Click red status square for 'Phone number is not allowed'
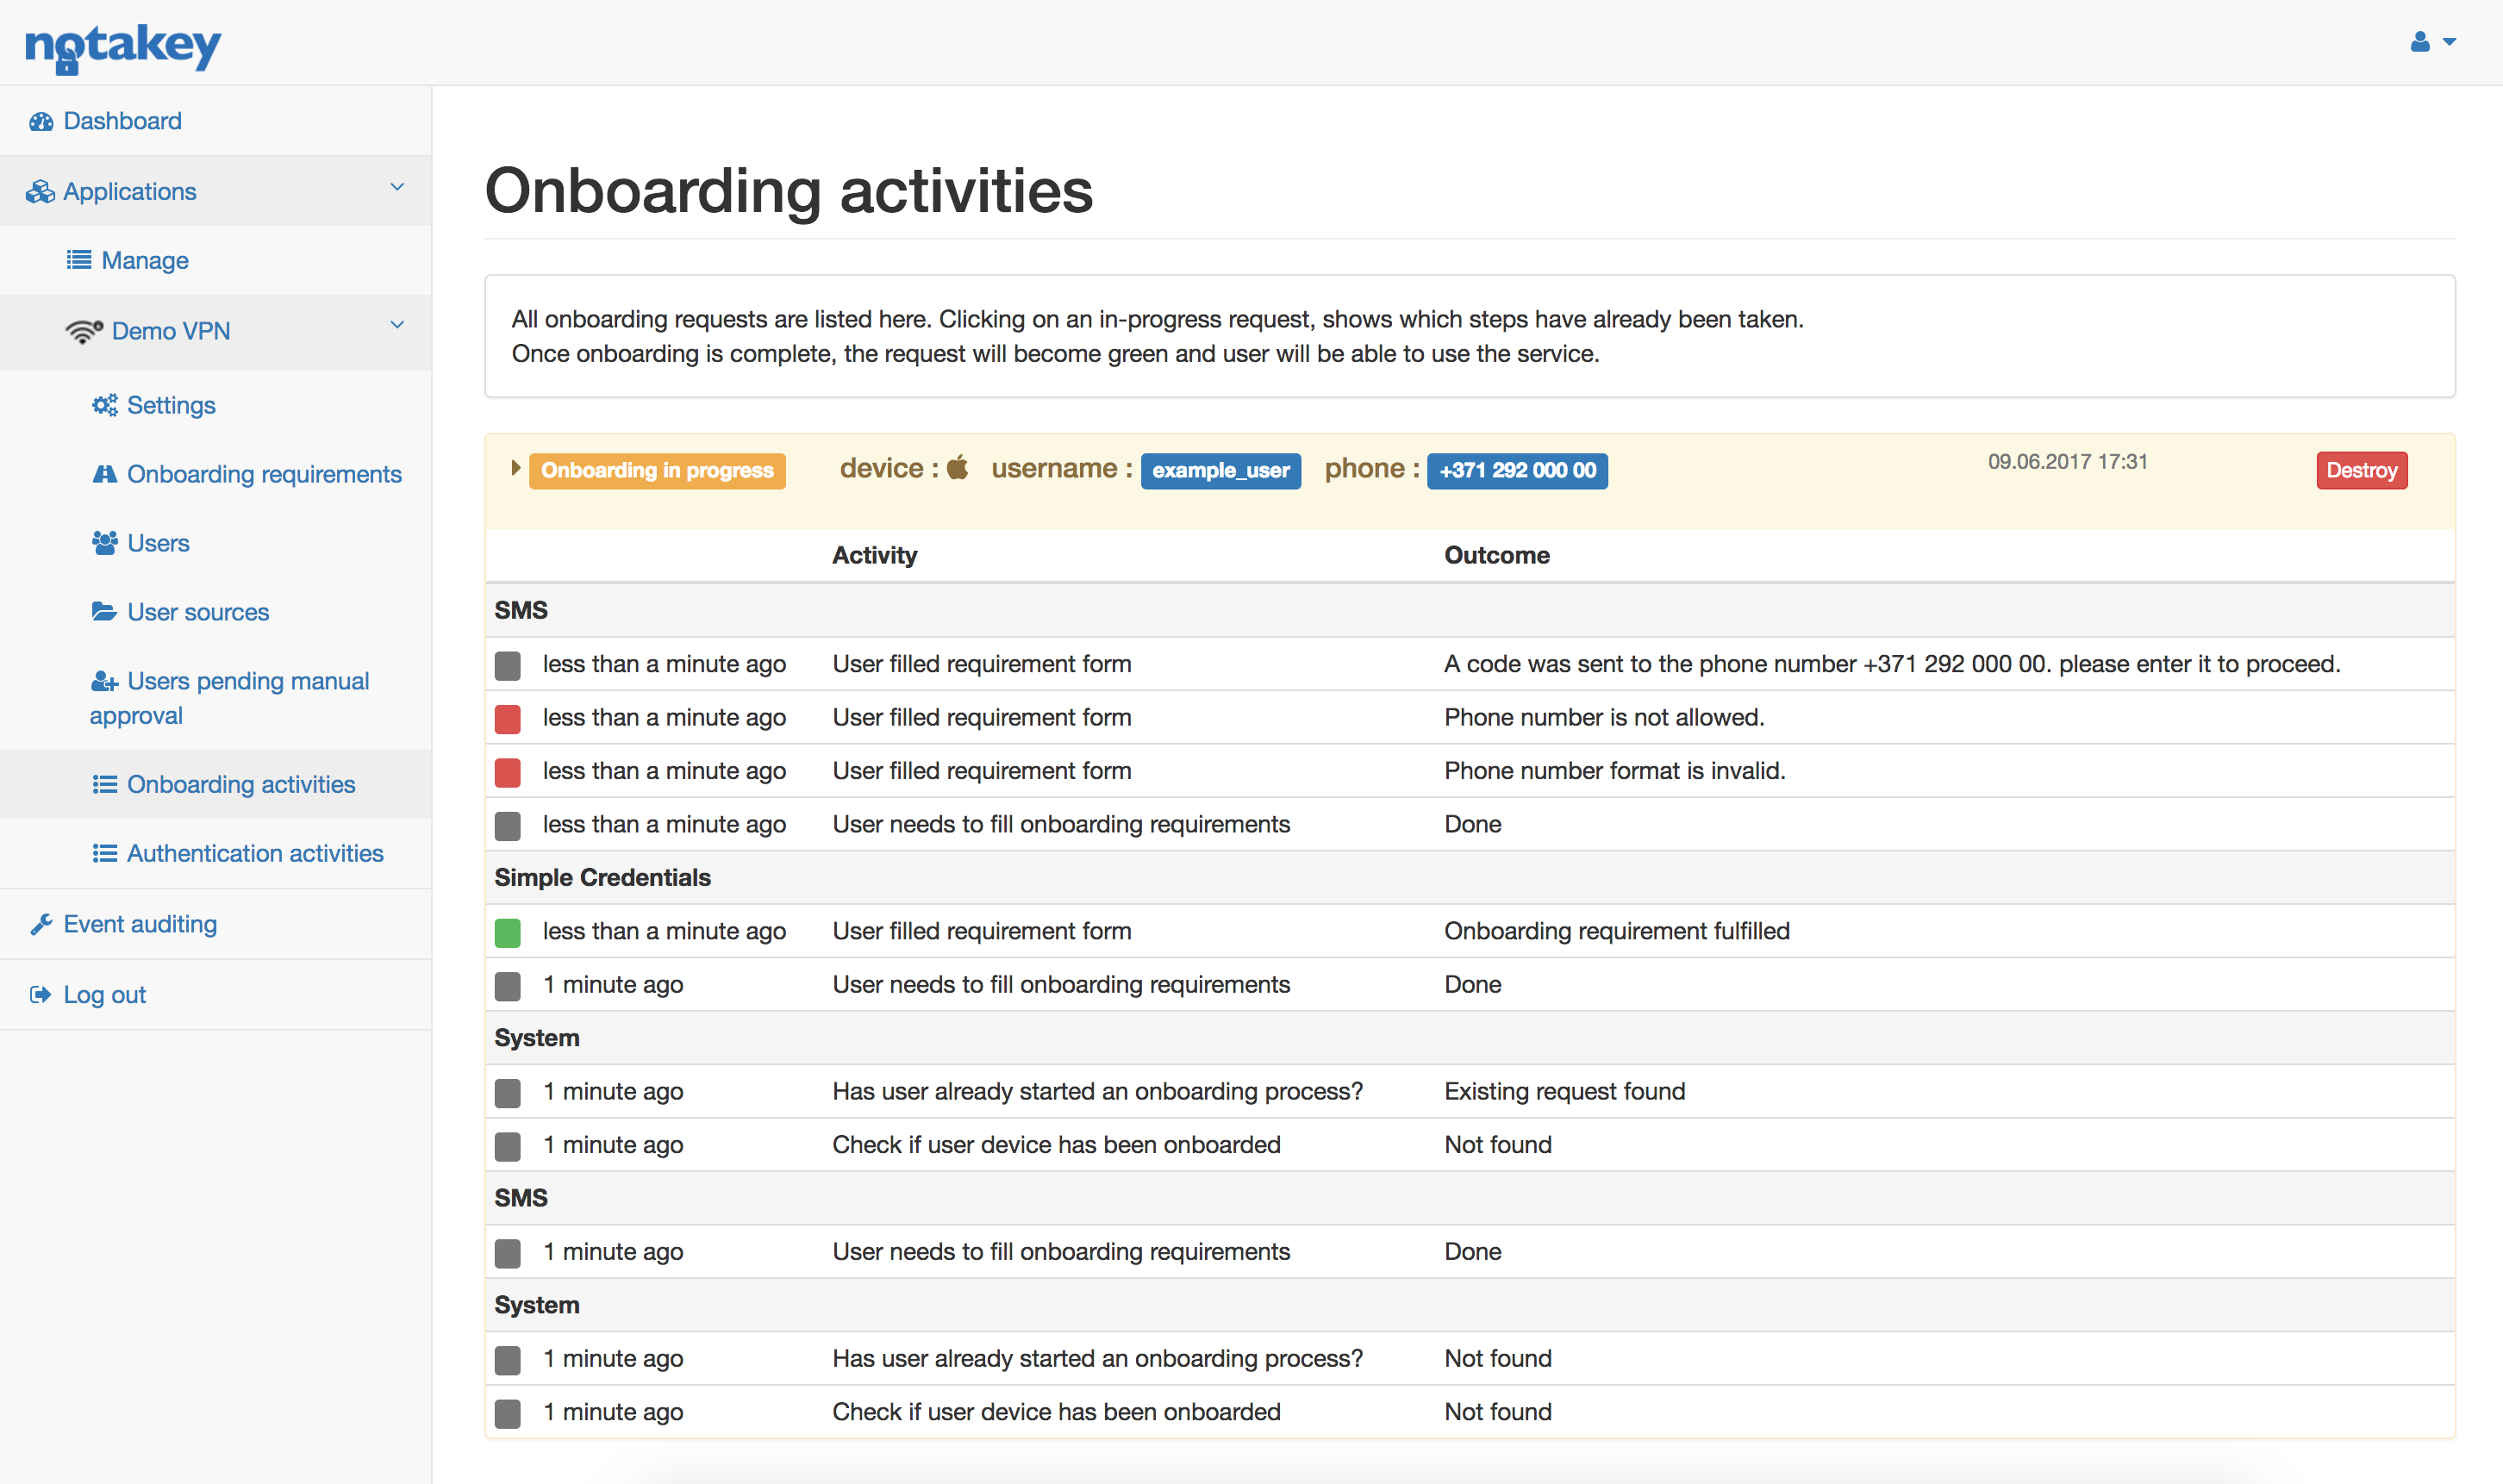The width and height of the screenshot is (2503, 1484). [x=508, y=718]
